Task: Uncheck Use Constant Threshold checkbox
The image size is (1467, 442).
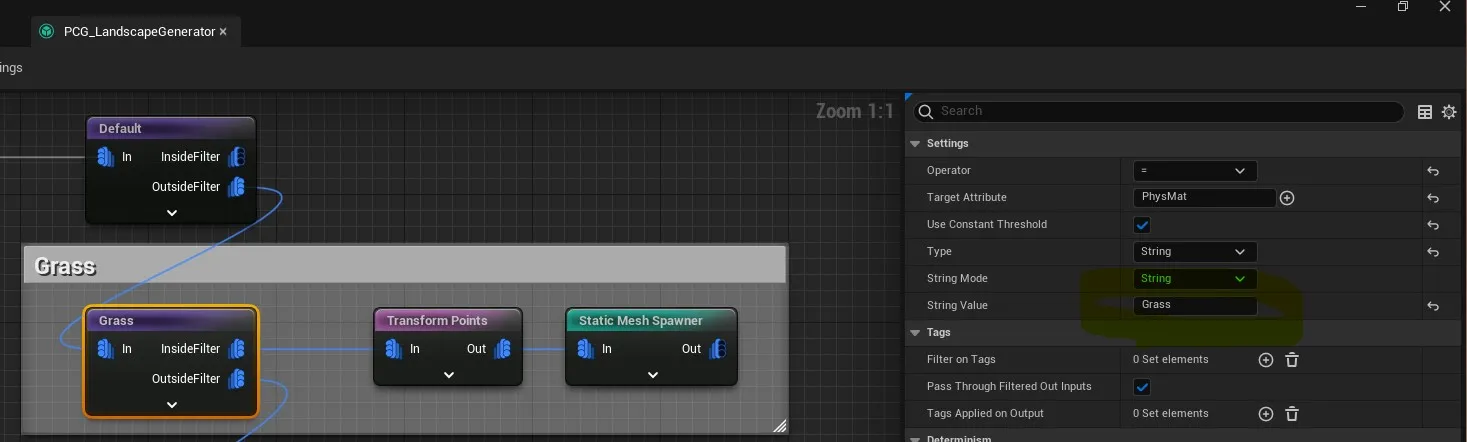Action: (x=1142, y=225)
